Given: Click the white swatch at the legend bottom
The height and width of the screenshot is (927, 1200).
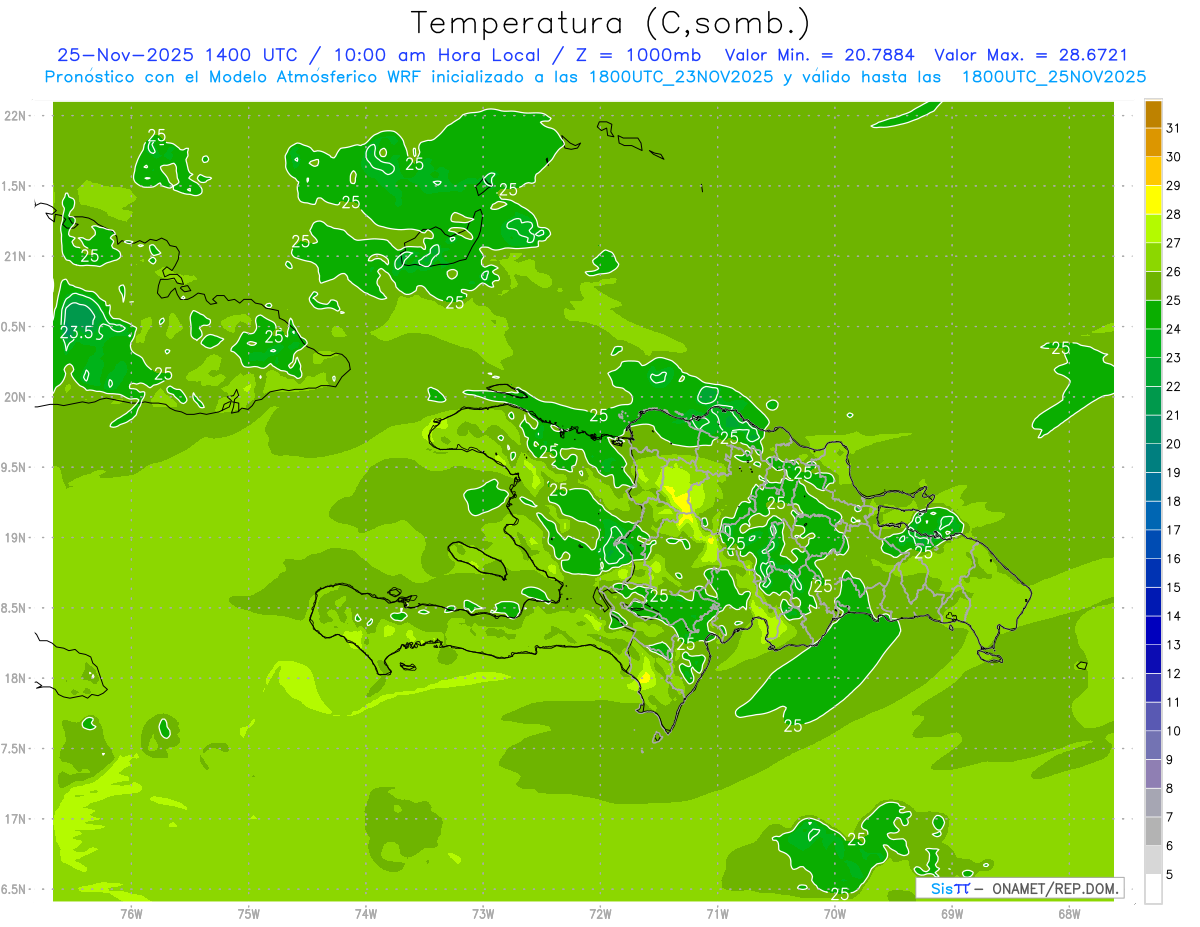Looking at the screenshot, I should click(x=1153, y=889).
